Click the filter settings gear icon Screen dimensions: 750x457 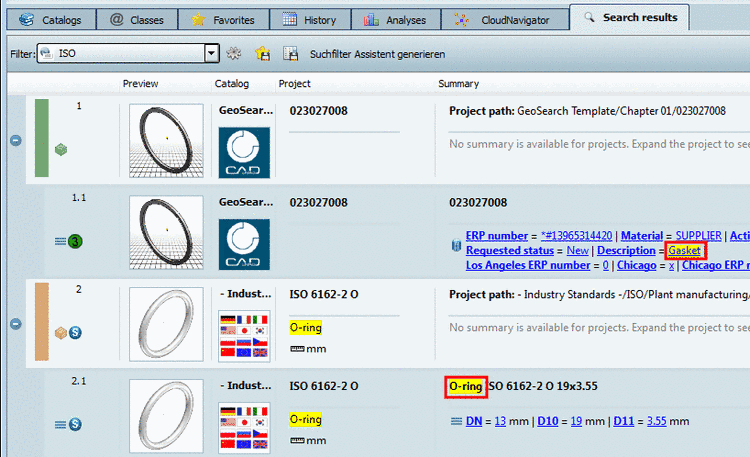pos(233,53)
